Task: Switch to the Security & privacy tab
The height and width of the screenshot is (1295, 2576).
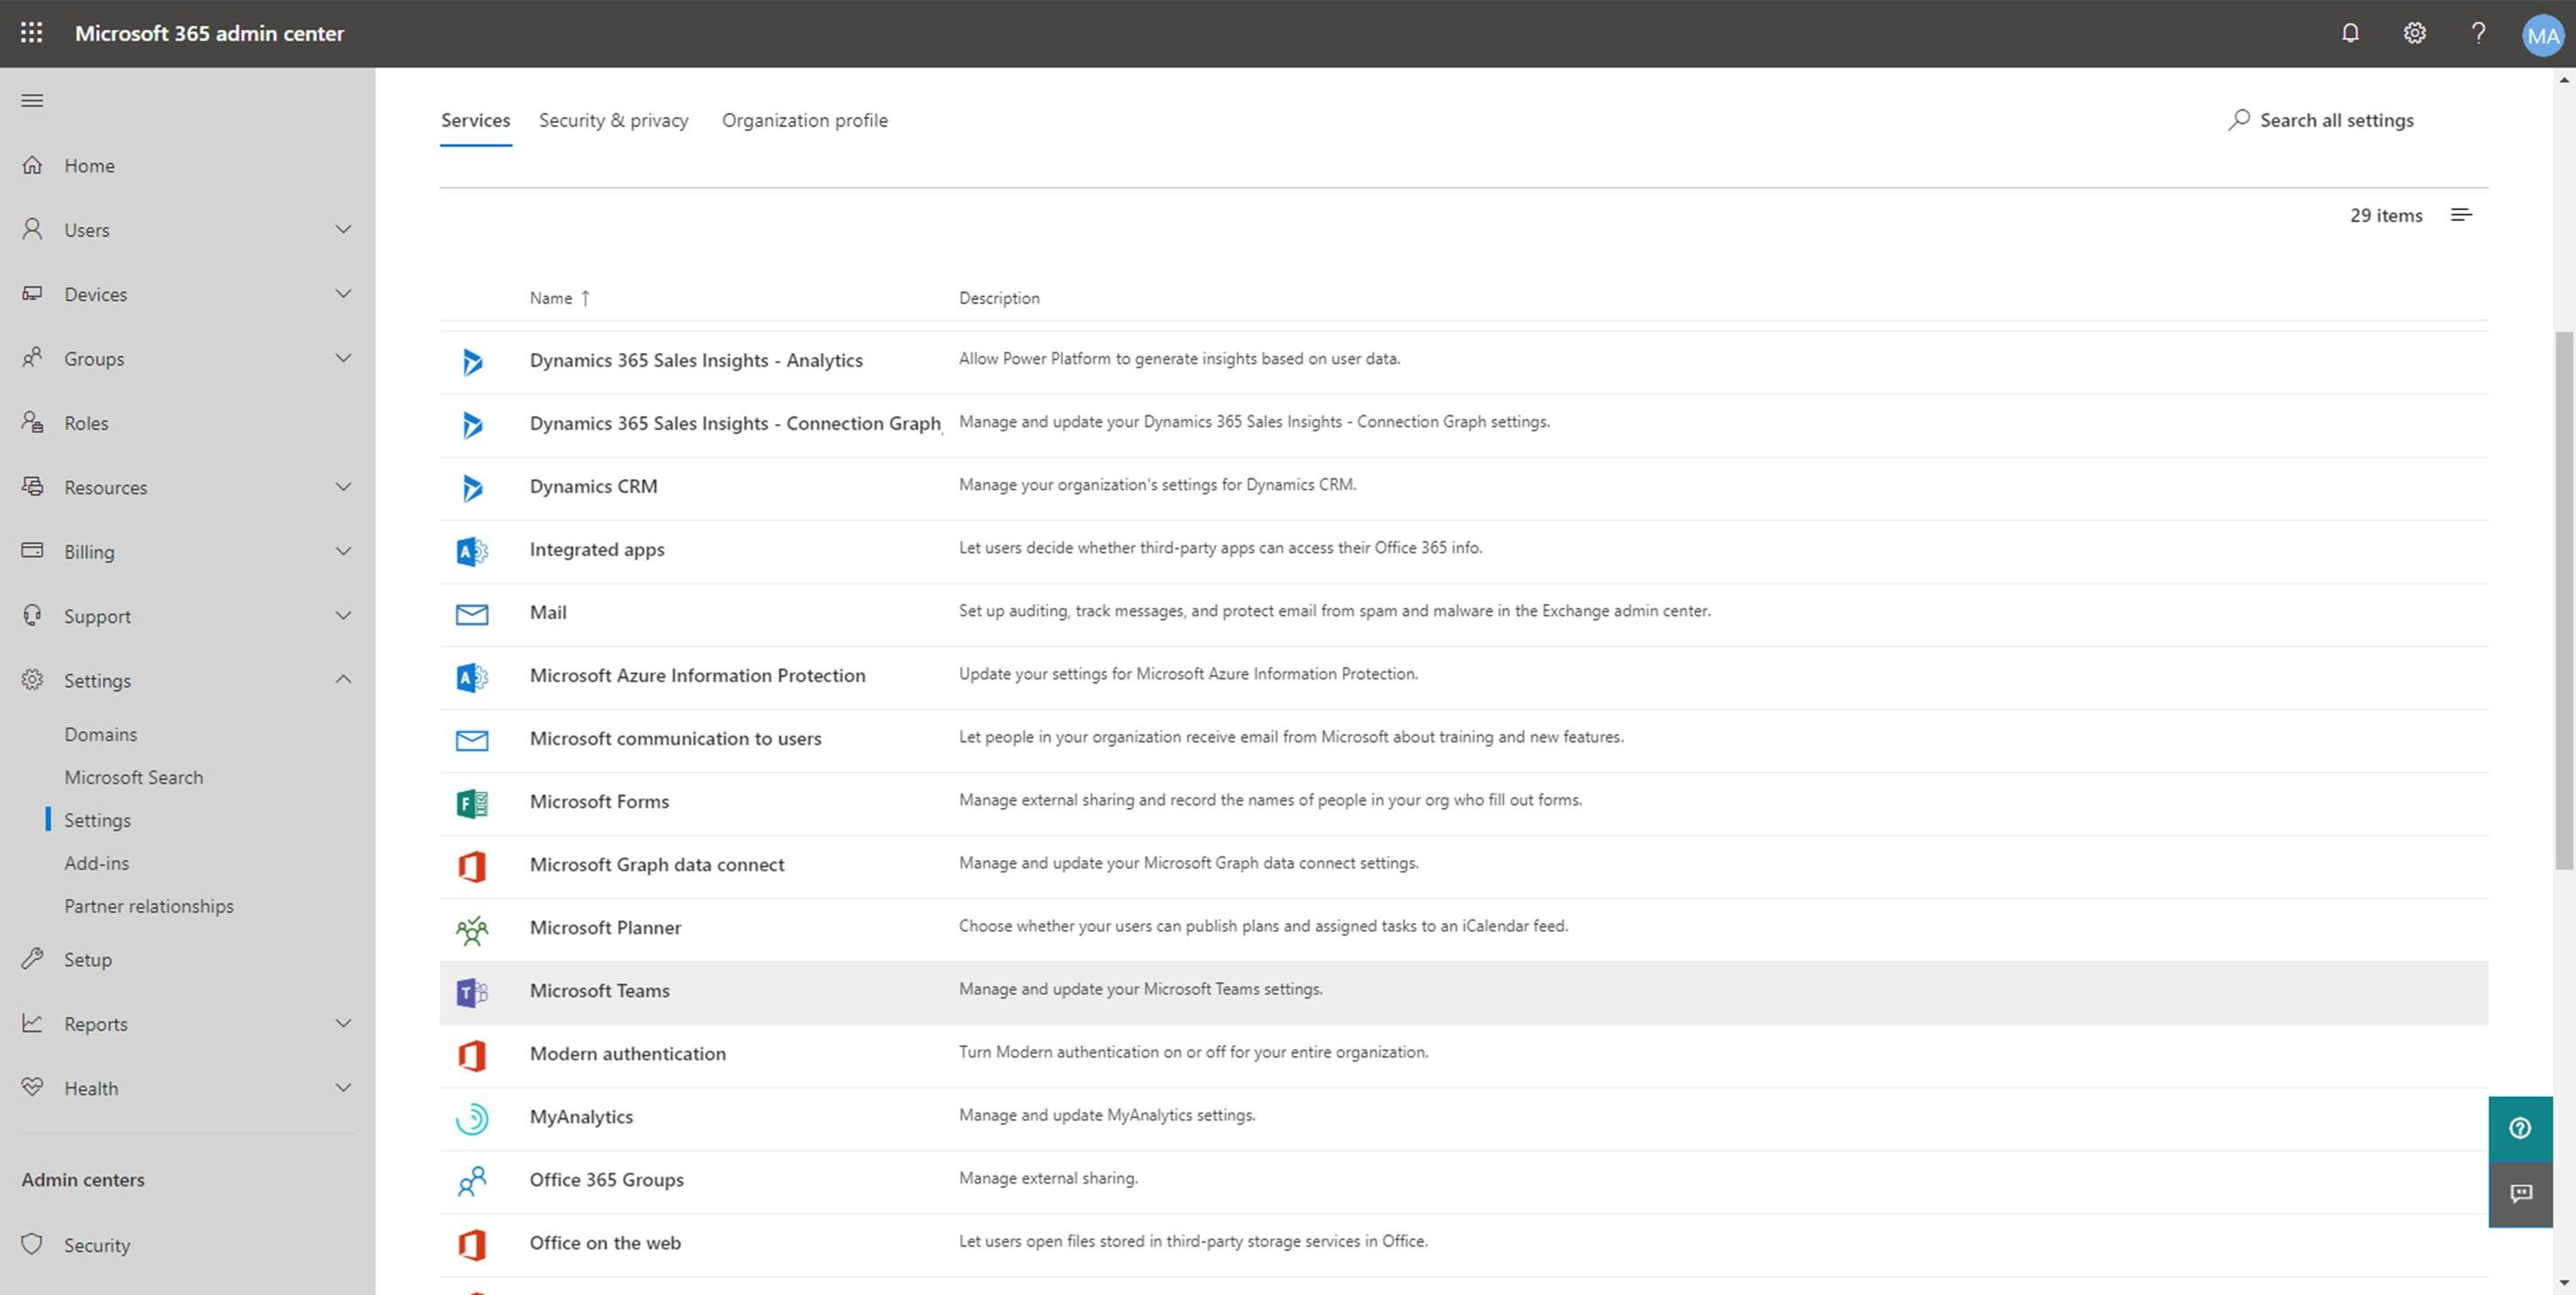Action: click(614, 119)
